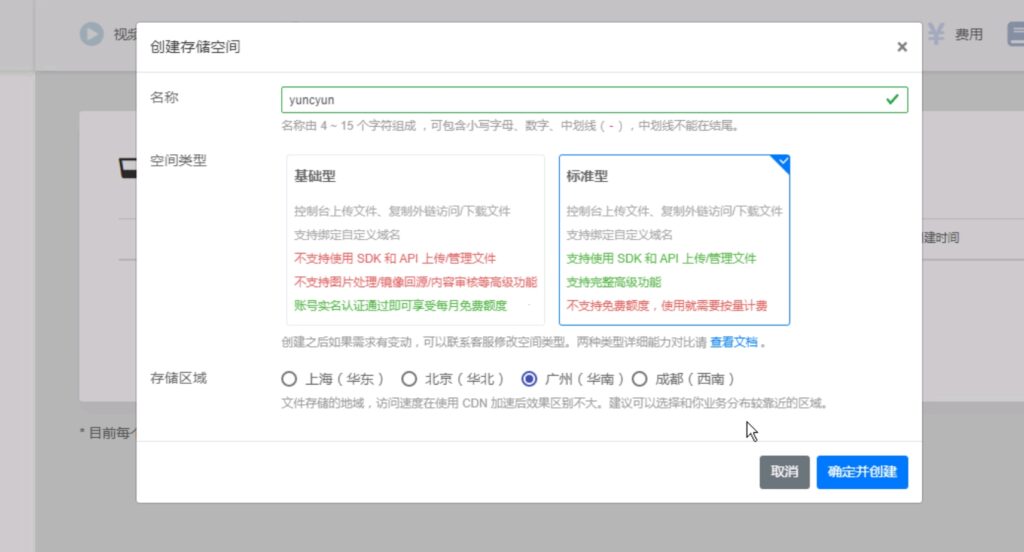Open the 查看文档 link

point(733,342)
